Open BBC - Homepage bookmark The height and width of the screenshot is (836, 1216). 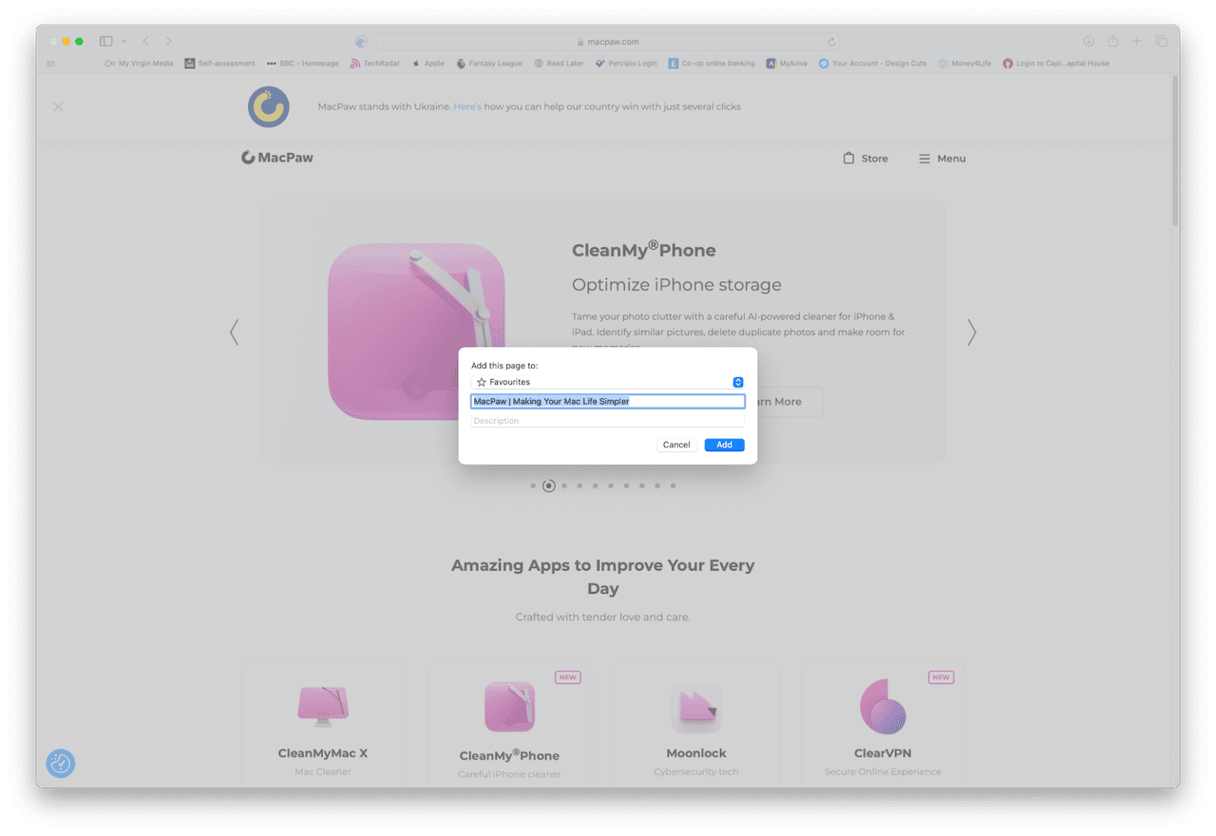303,63
